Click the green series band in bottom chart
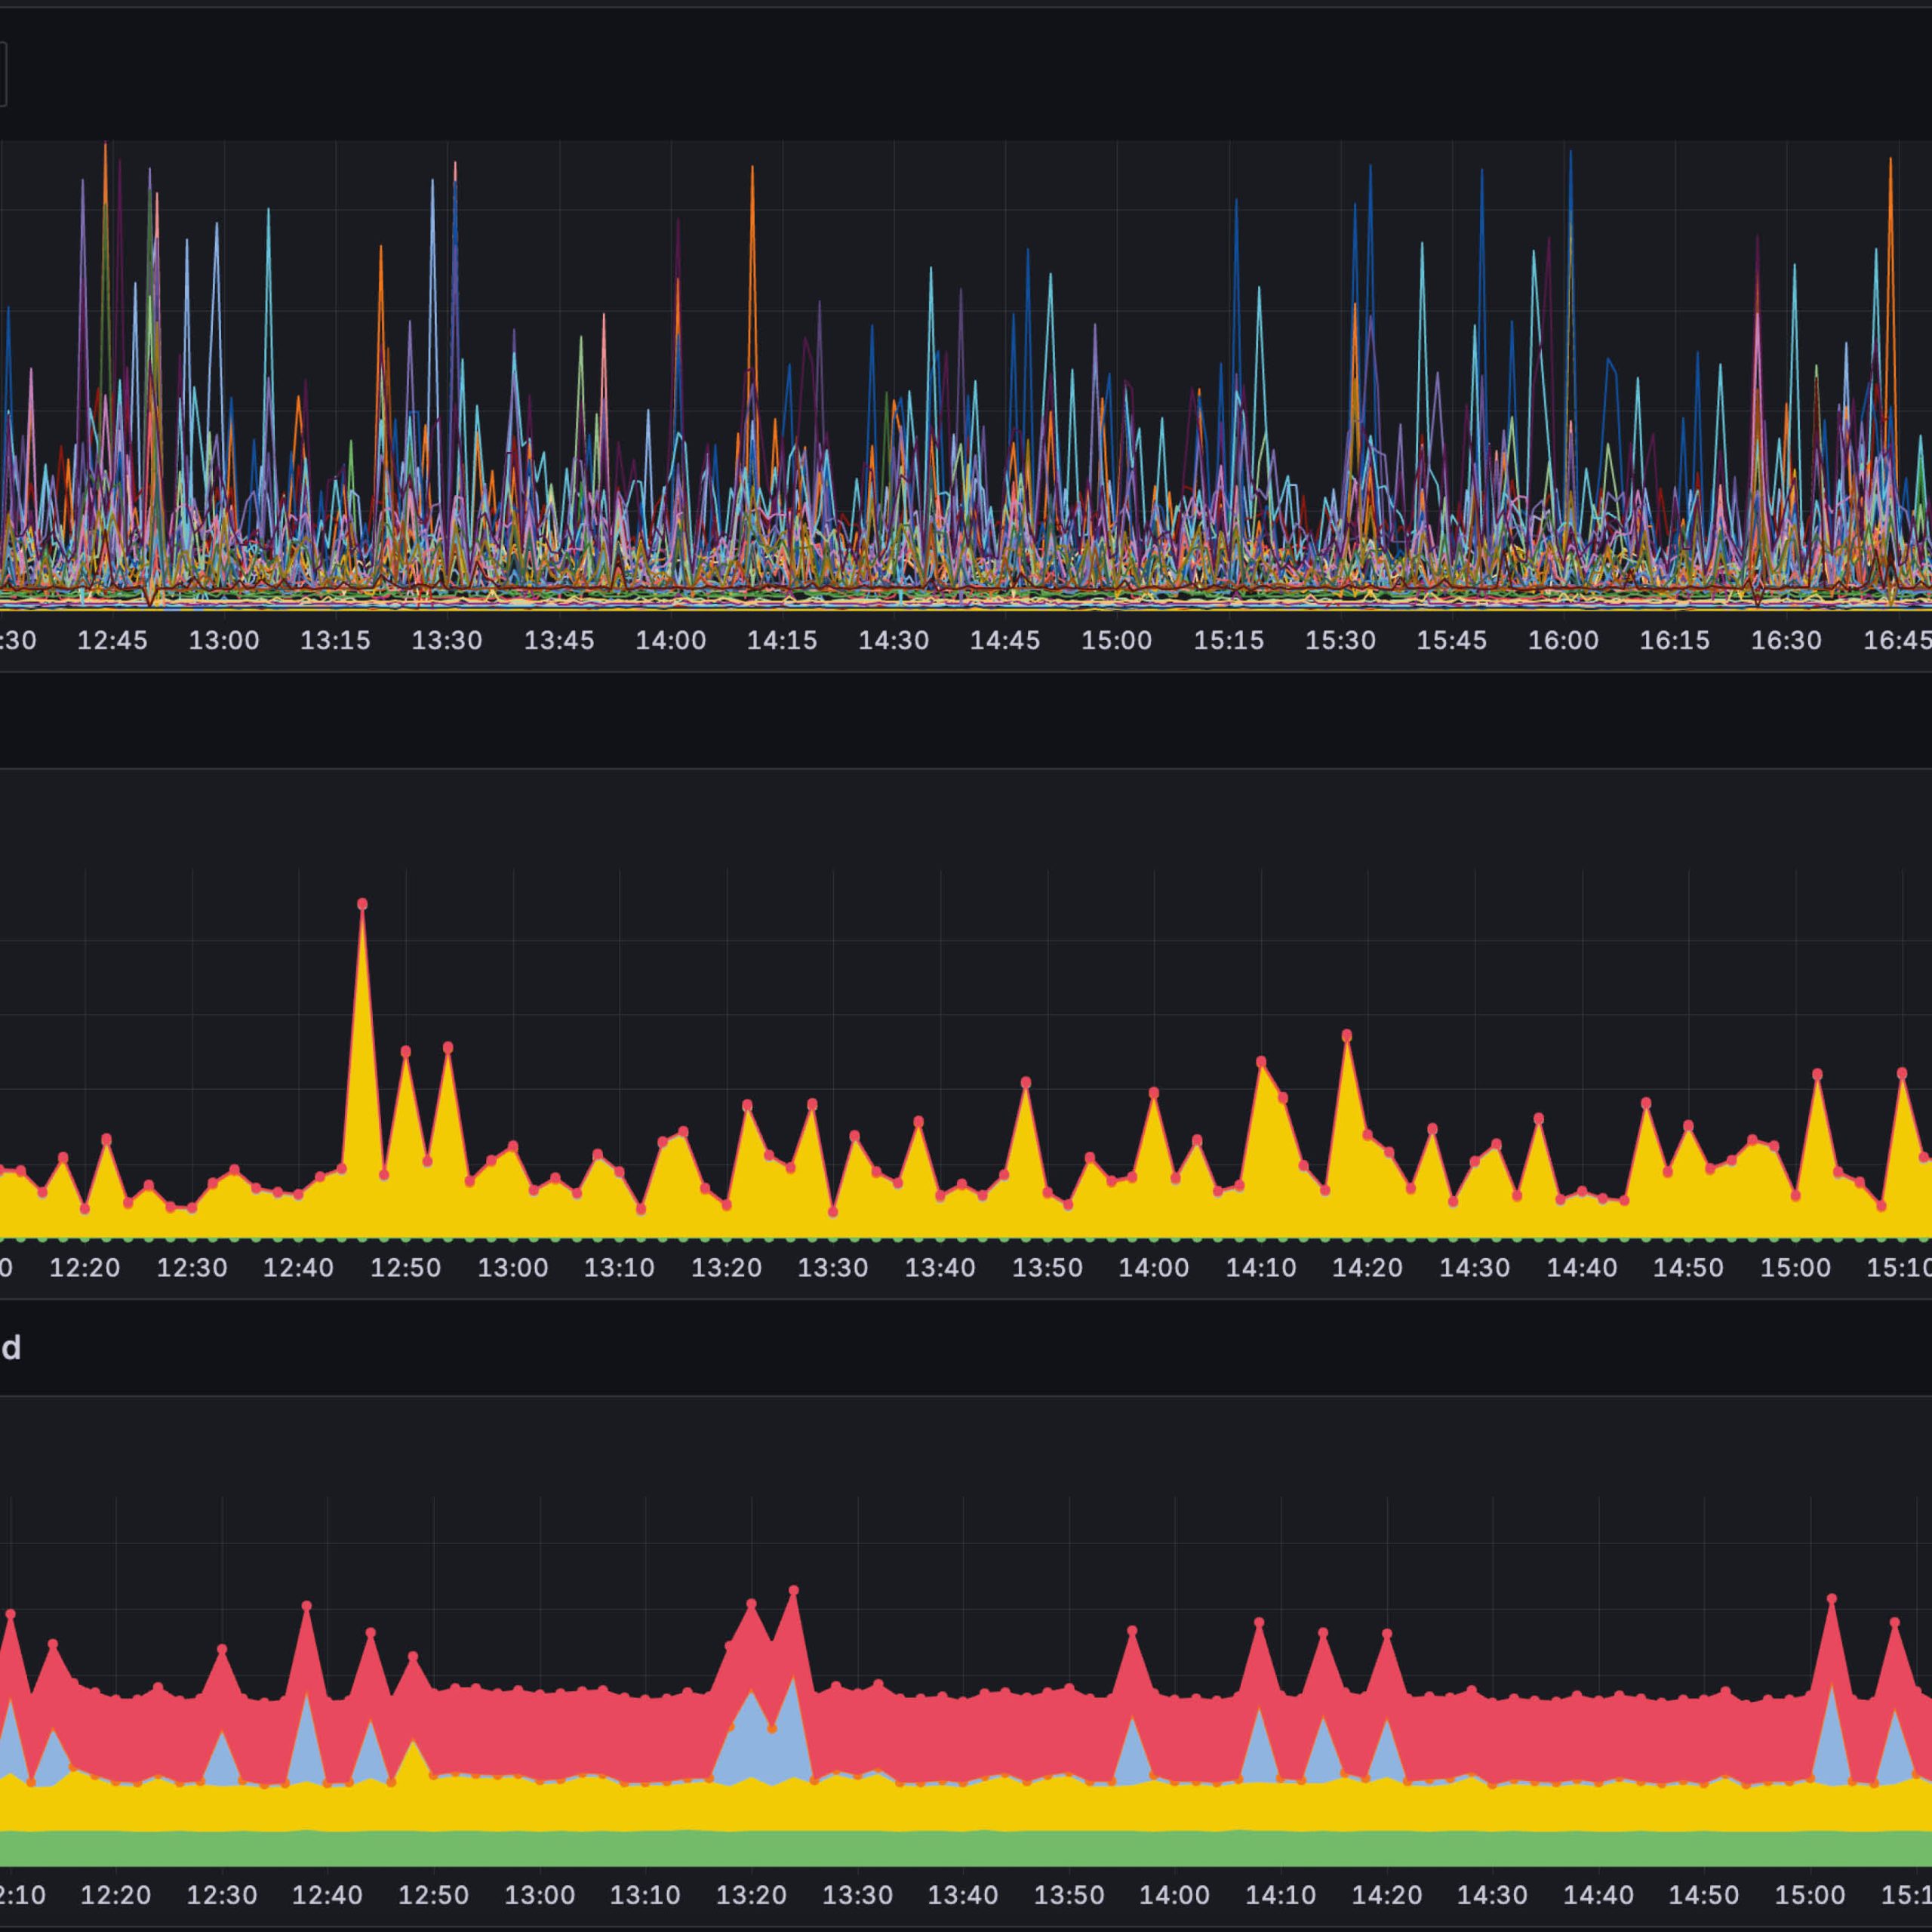Screen dimensions: 1932x1932 pyautogui.click(x=960, y=1848)
